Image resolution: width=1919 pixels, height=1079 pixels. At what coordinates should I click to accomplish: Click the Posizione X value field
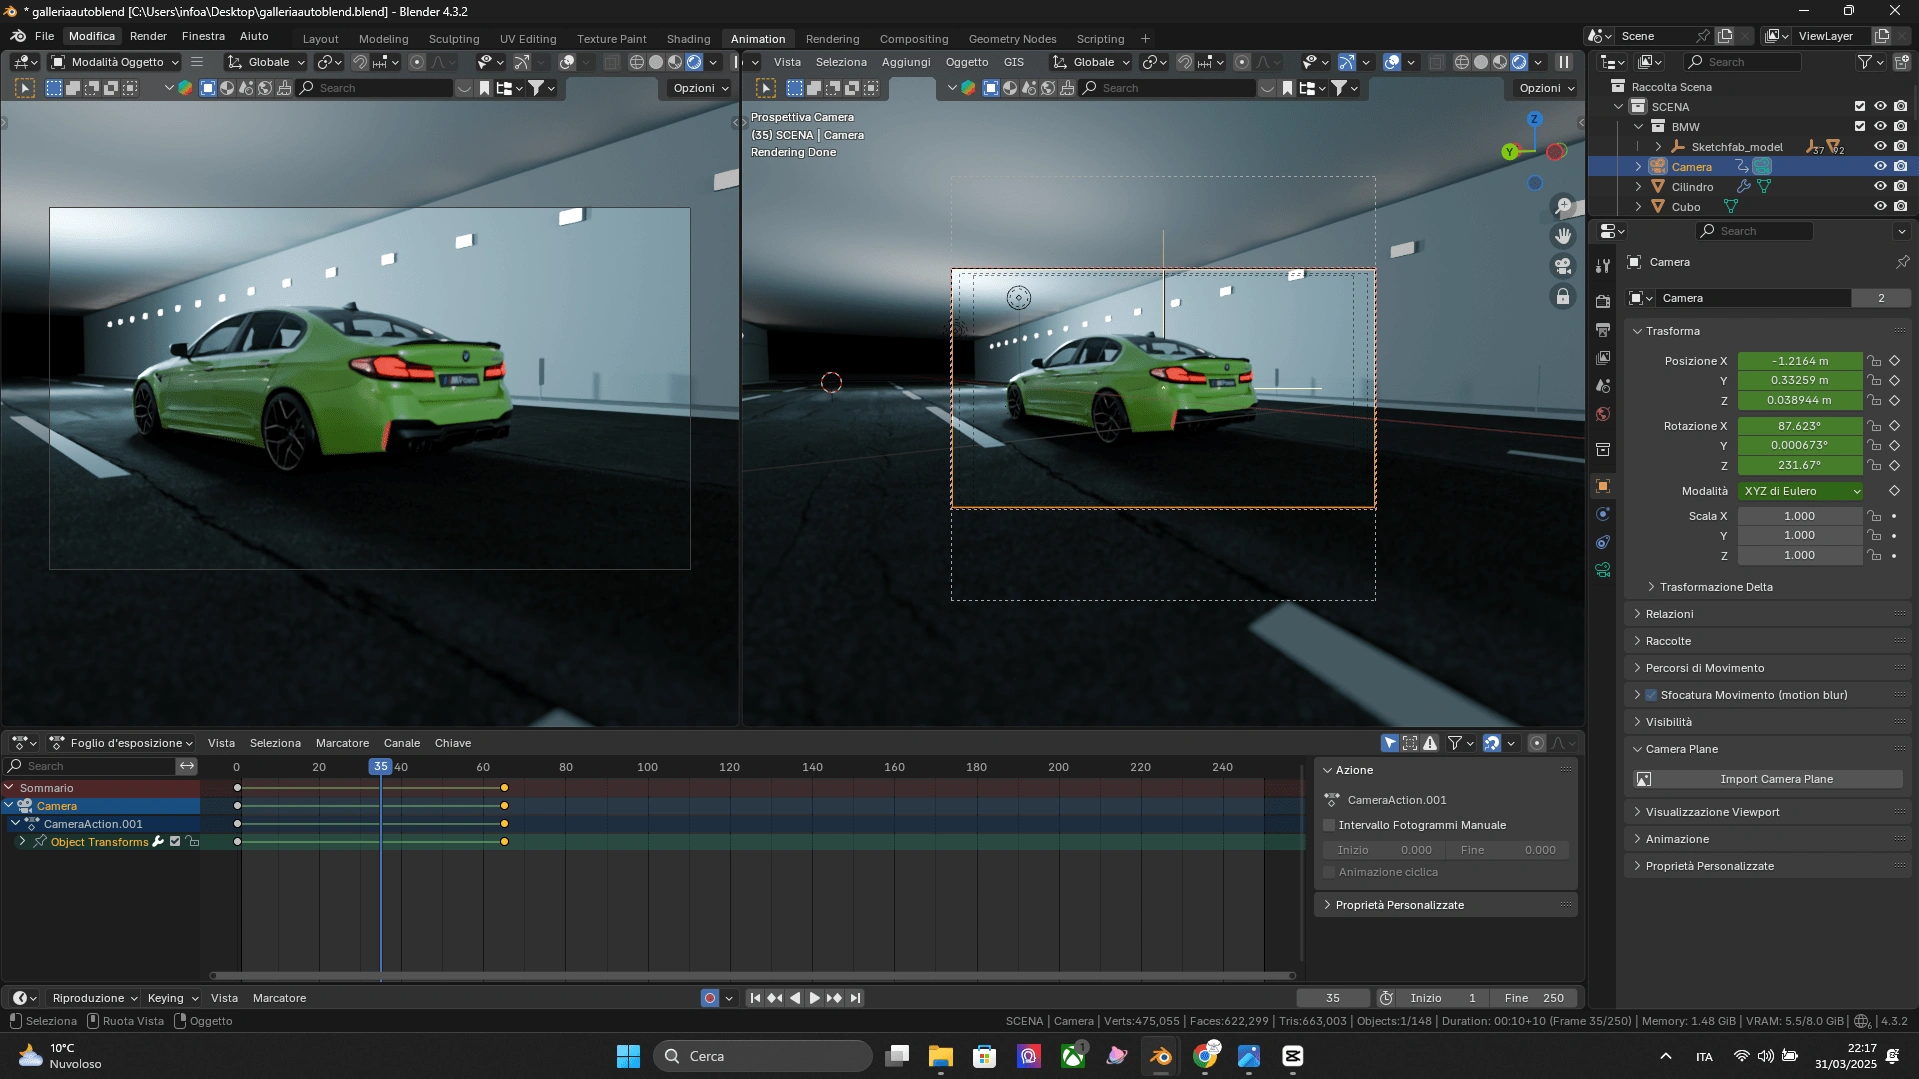(1799, 361)
